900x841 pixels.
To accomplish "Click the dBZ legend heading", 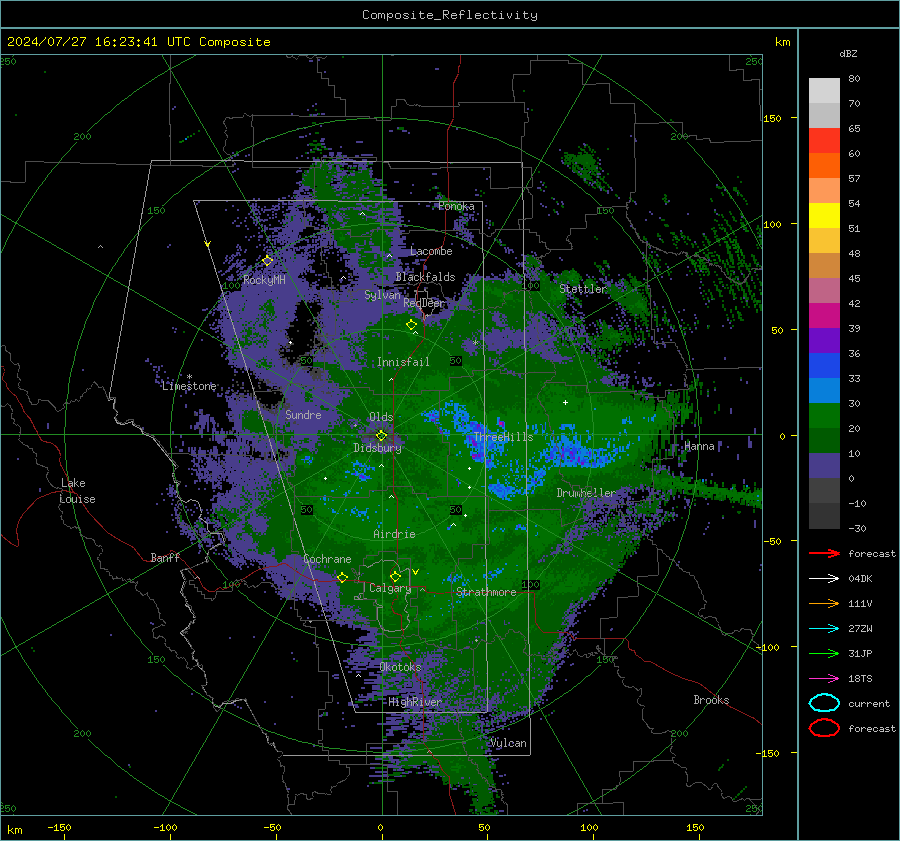I will 848,54.
